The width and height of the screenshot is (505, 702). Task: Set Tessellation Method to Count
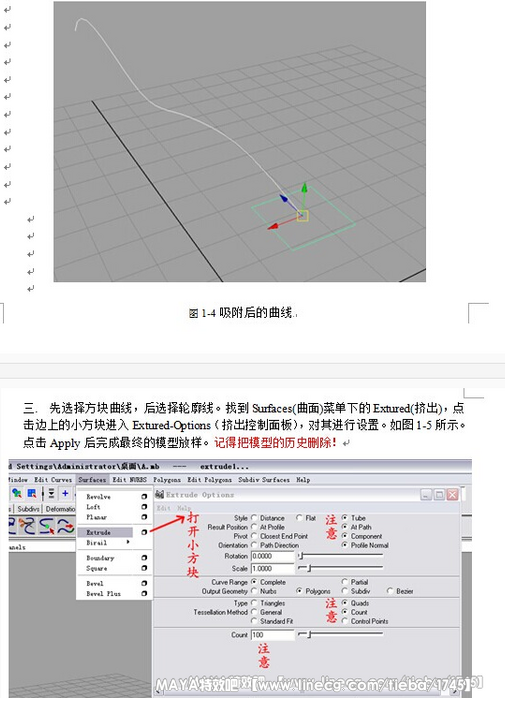click(x=345, y=612)
